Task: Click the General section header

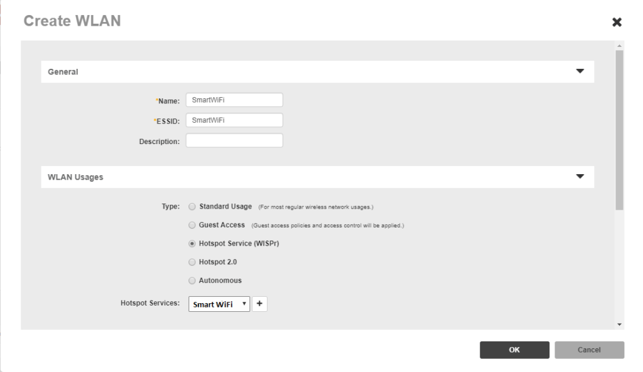Action: tap(317, 72)
